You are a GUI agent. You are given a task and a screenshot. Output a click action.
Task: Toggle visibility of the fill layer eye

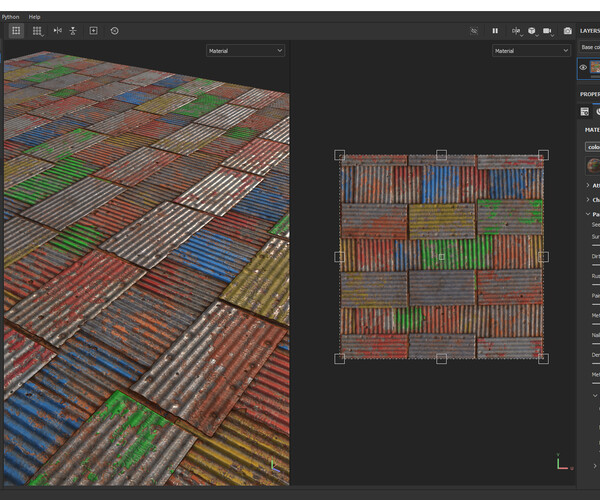pos(583,67)
